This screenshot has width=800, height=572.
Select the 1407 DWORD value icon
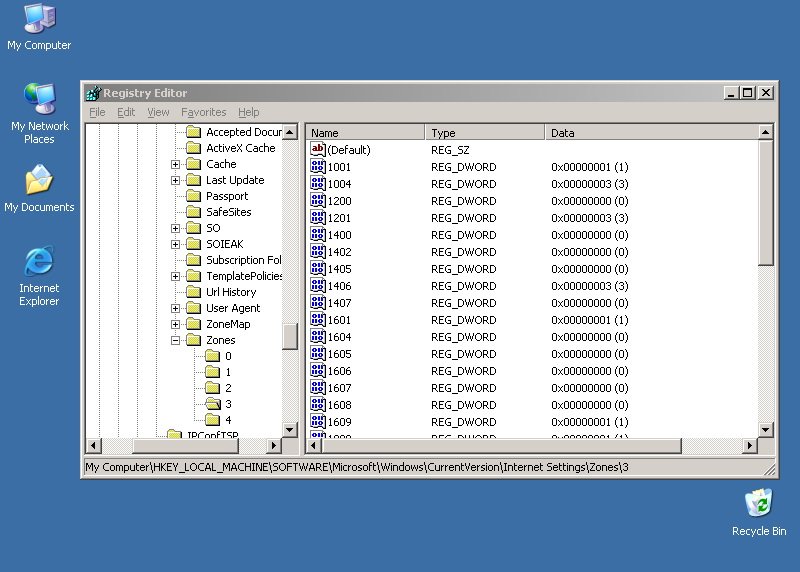(x=317, y=303)
